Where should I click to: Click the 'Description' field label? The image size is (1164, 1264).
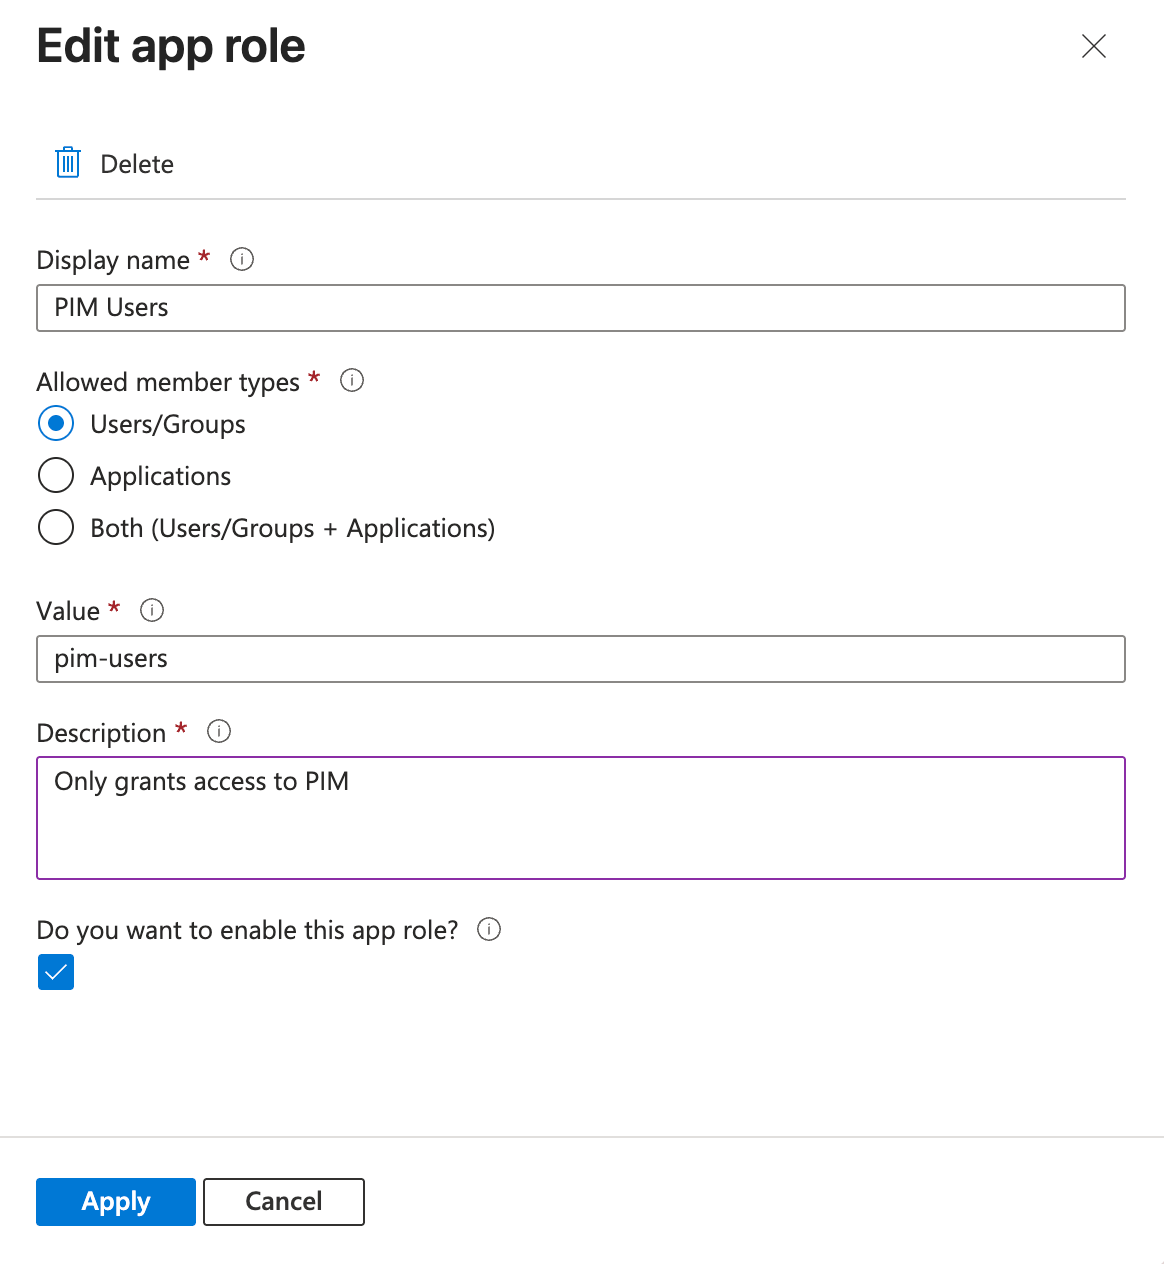(101, 733)
